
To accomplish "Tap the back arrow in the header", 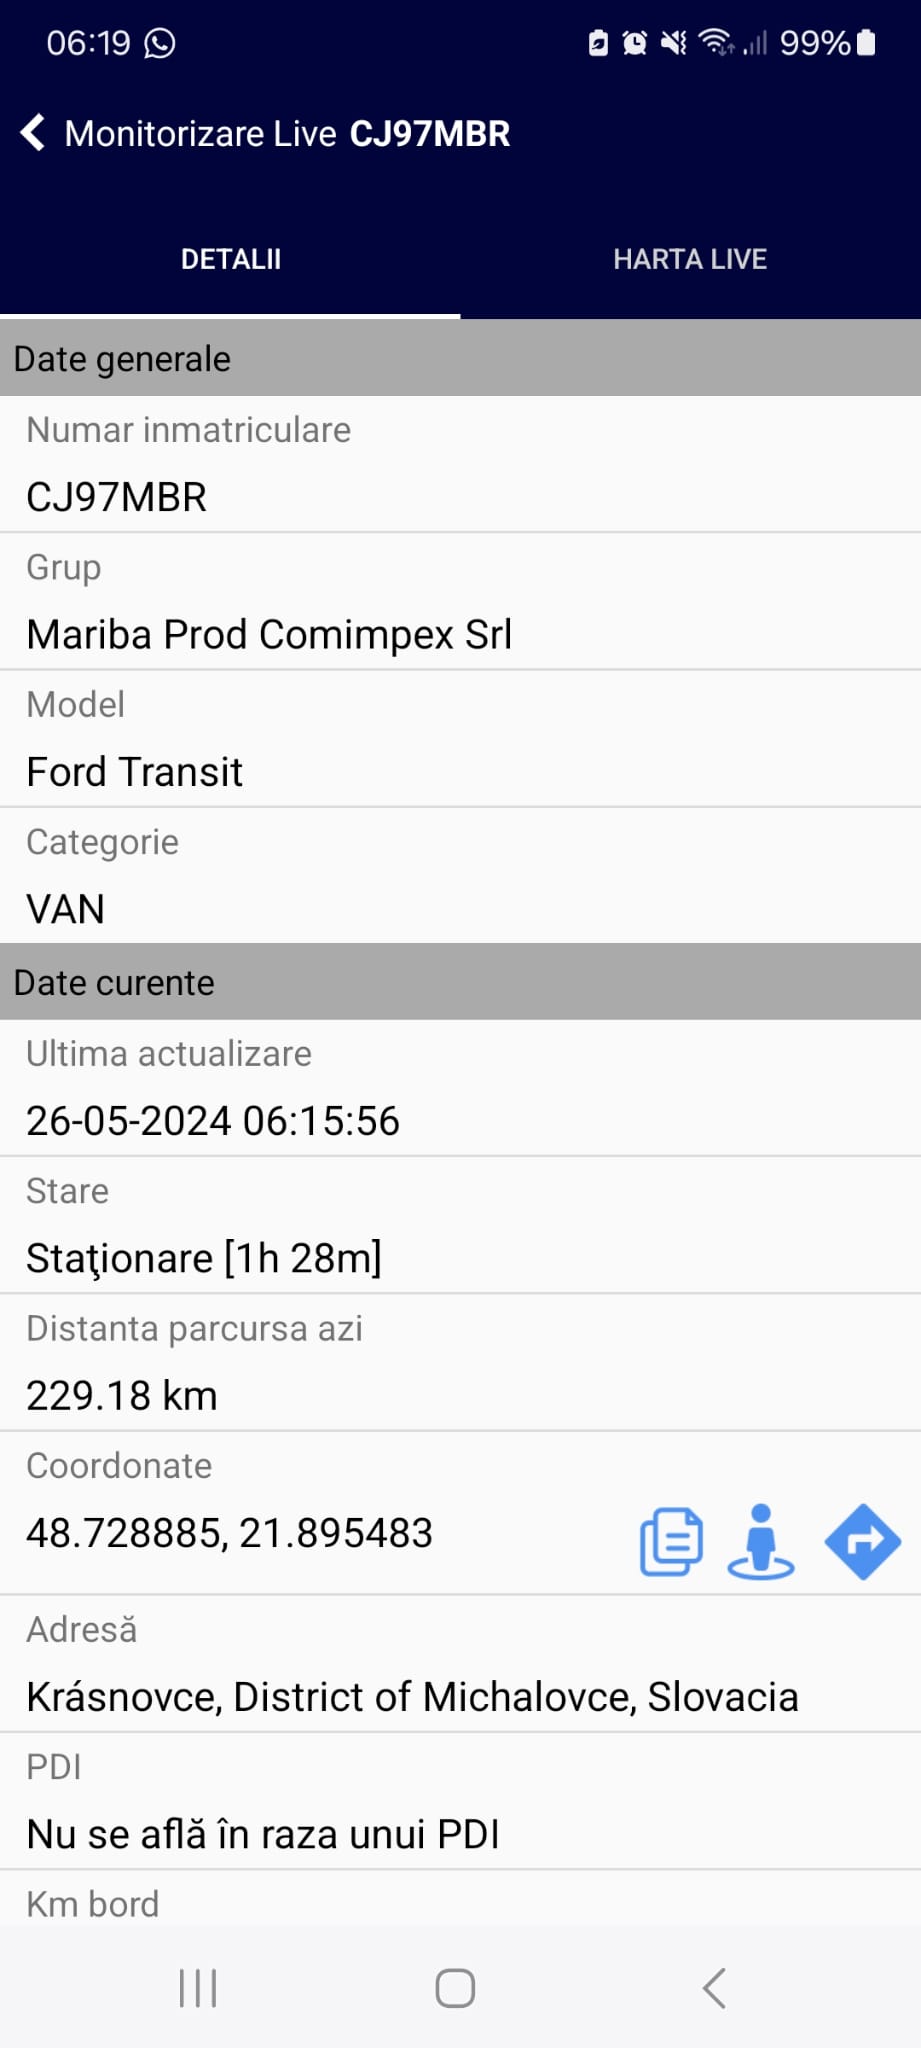I will (x=34, y=133).
